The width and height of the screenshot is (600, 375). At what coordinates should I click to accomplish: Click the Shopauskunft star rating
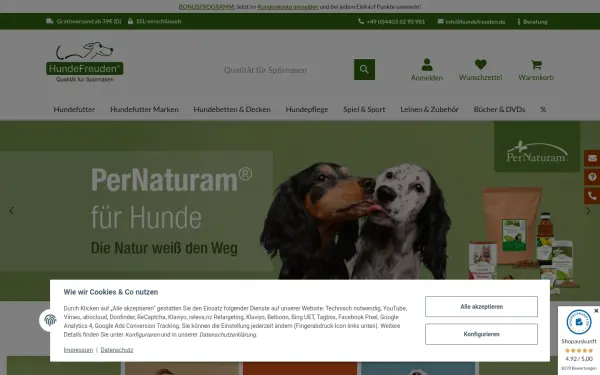click(579, 351)
